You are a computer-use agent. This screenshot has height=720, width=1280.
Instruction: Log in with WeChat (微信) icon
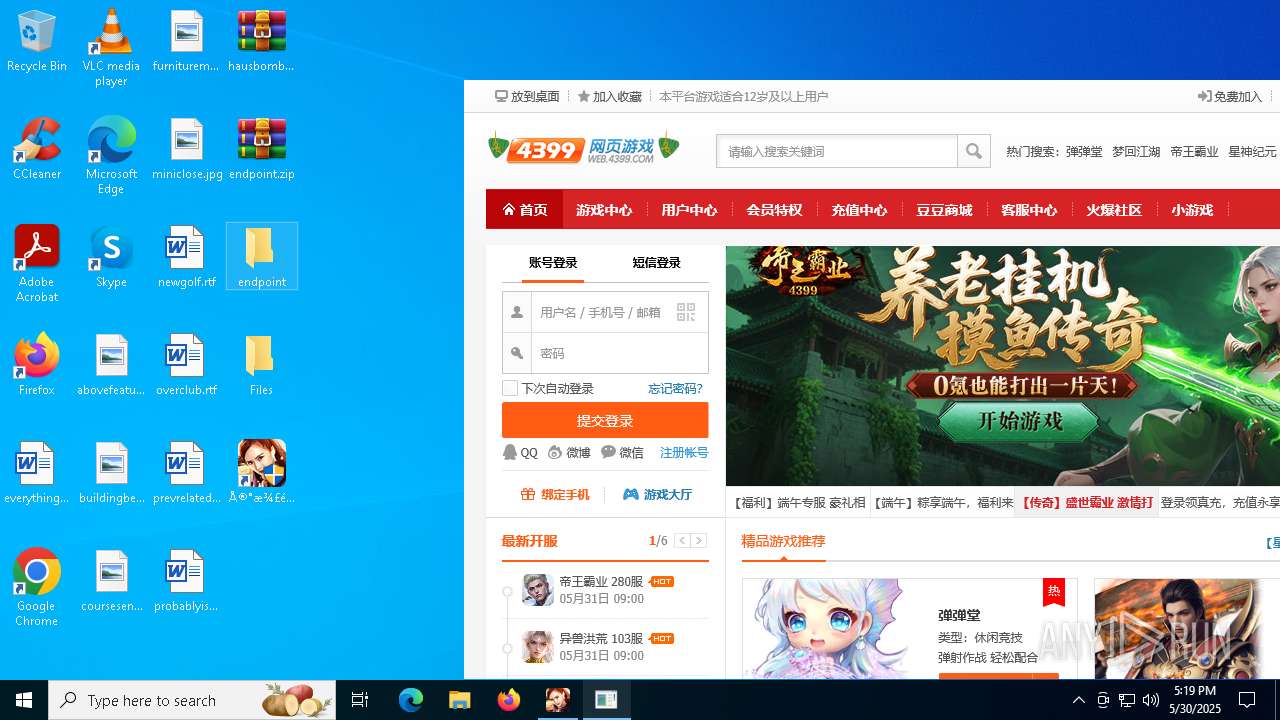click(x=622, y=452)
